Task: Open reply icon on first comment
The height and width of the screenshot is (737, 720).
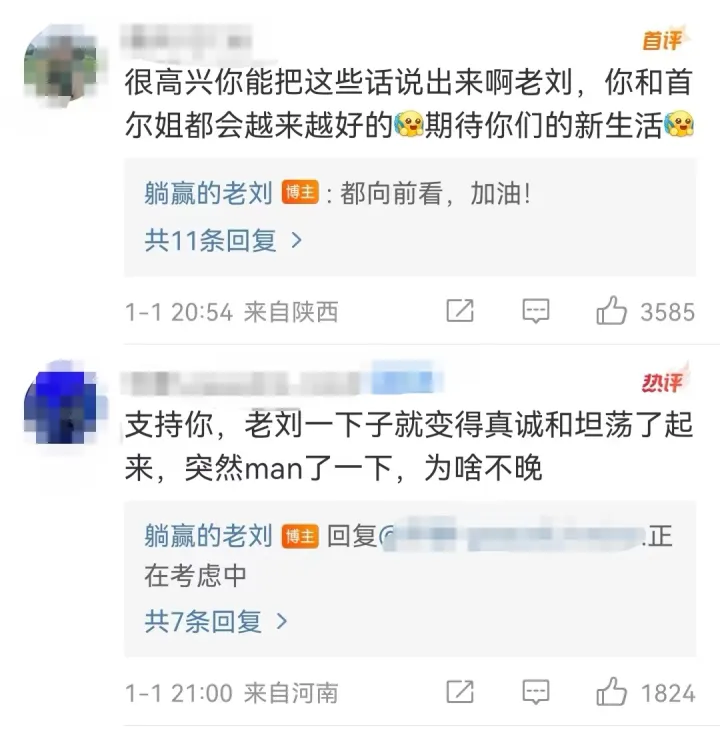Action: pyautogui.click(x=536, y=311)
